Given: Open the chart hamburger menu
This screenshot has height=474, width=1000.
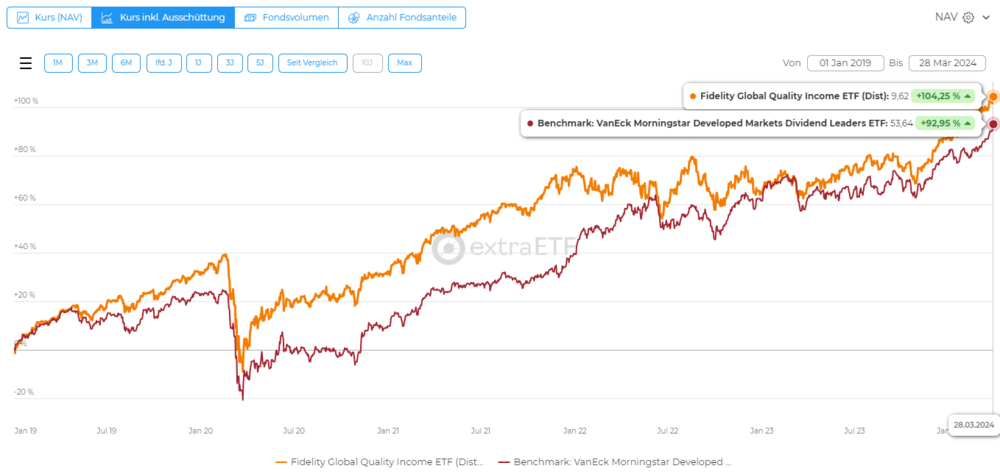Looking at the screenshot, I should coord(26,63).
